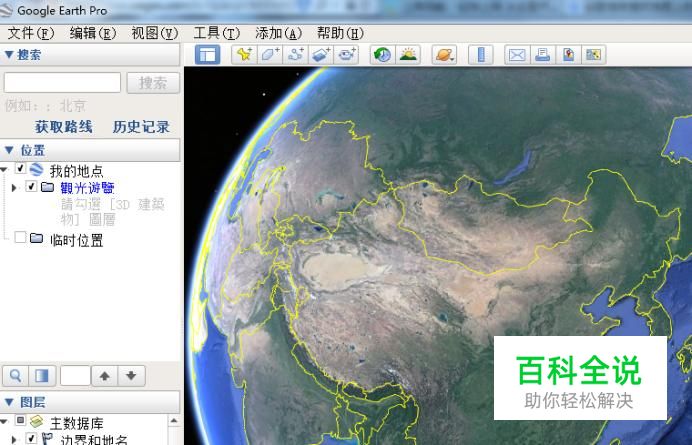Collapse the 图层 panel

(x=9, y=402)
